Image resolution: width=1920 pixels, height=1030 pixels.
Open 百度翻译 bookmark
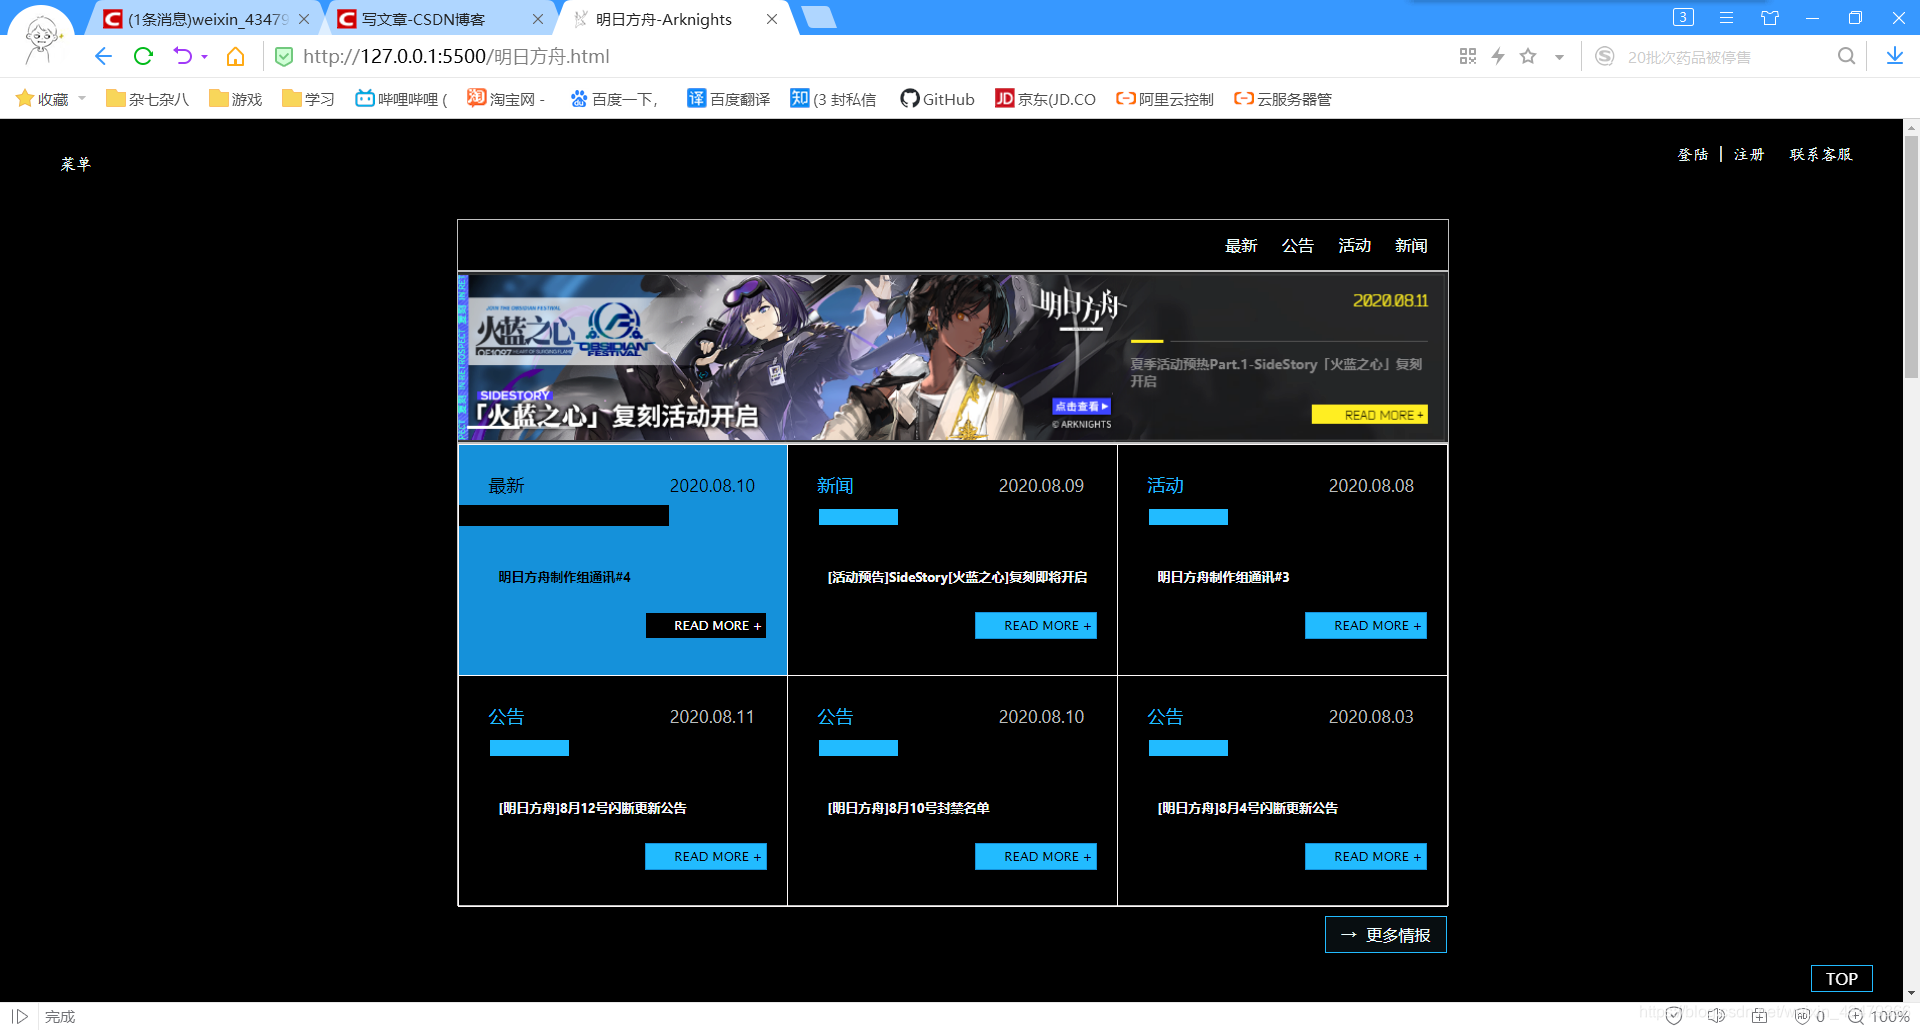point(729,99)
